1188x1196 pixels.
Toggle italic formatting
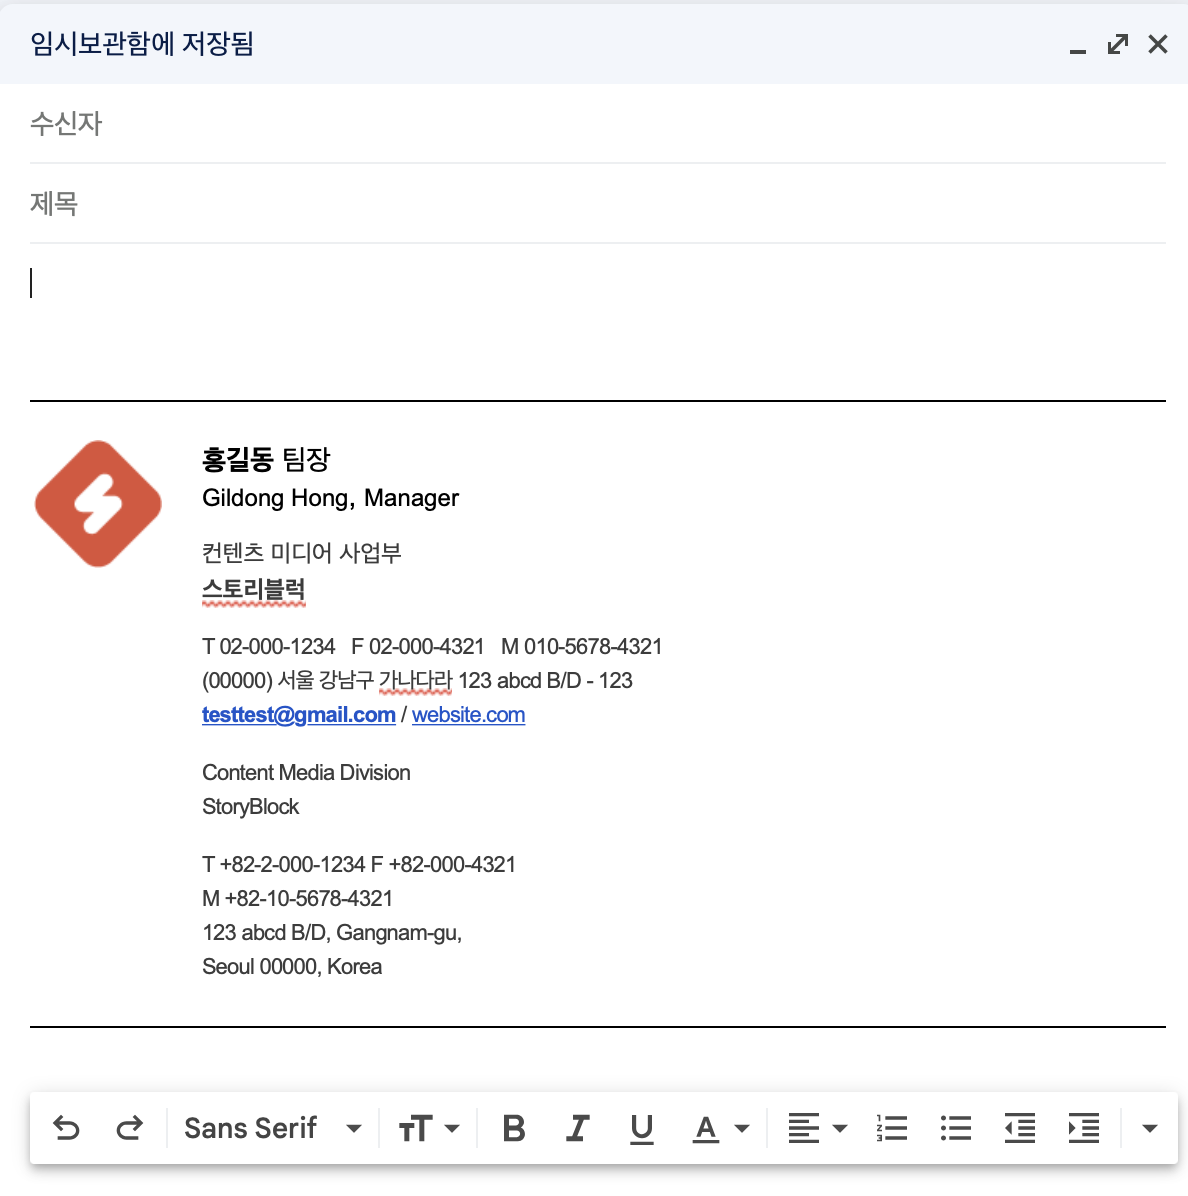577,1127
